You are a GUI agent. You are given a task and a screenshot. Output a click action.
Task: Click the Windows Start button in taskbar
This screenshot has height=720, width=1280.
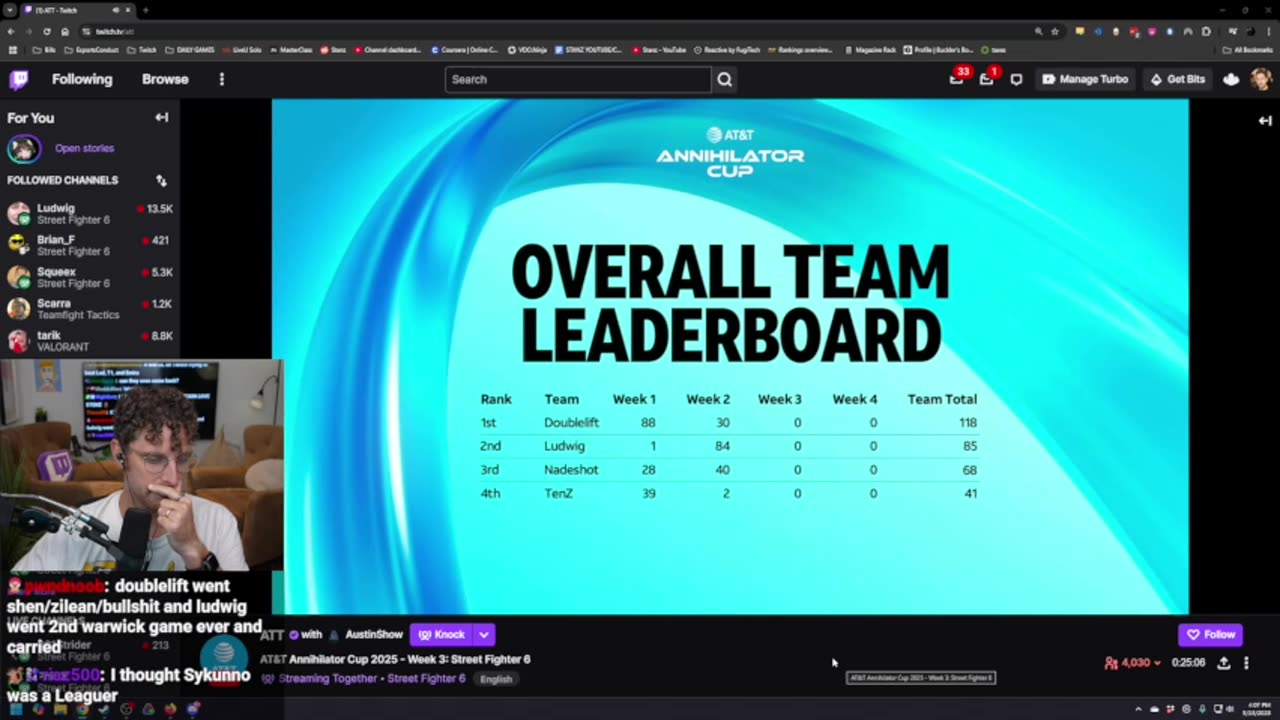(15, 709)
